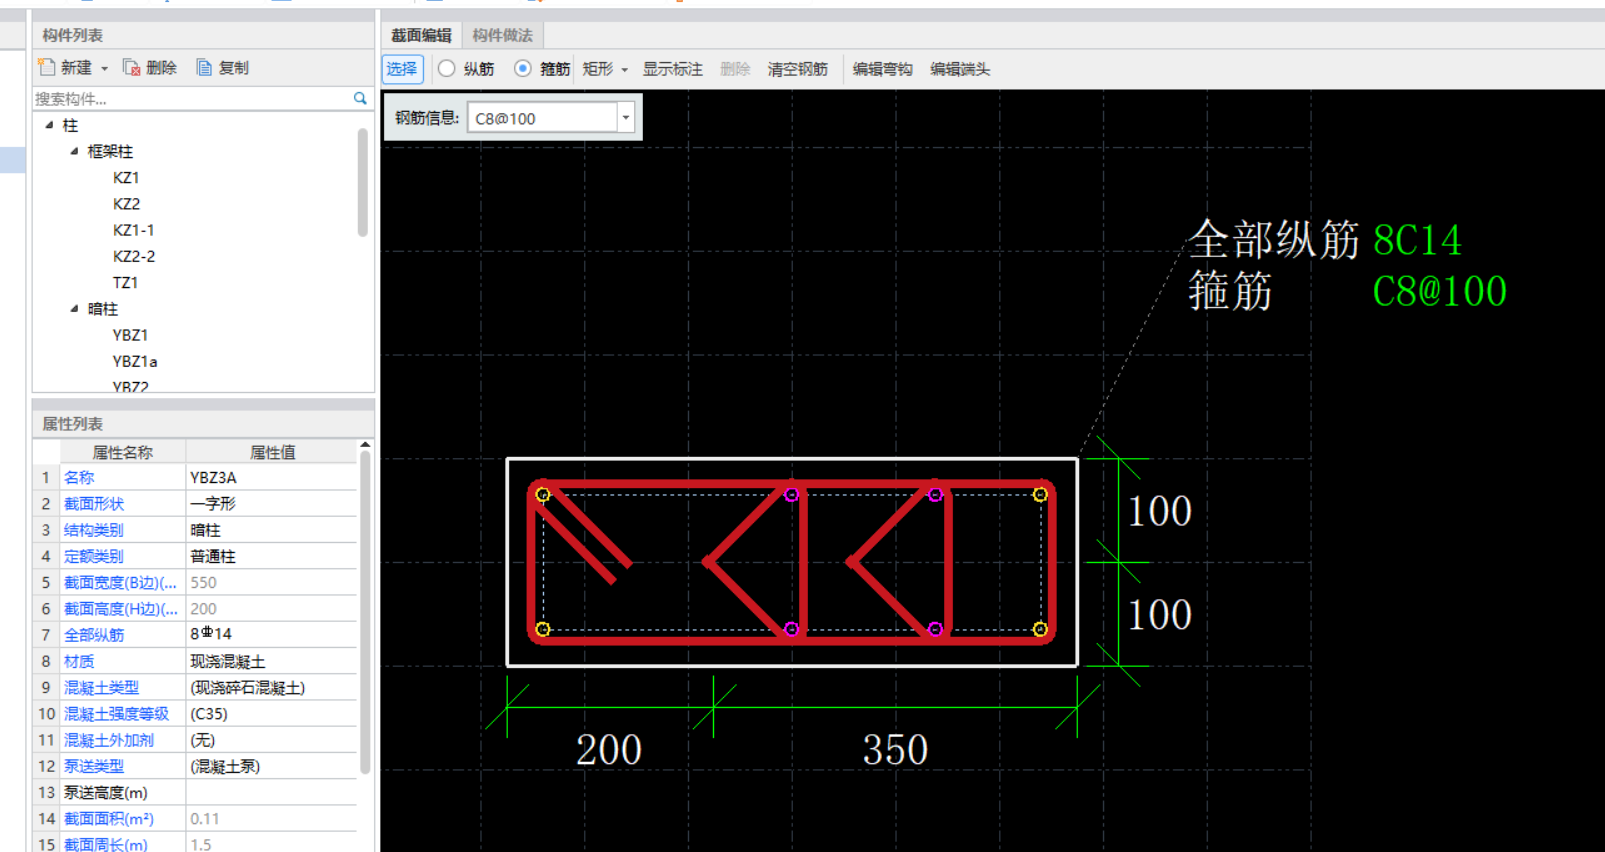Screen dimensions: 1605x852
Task: Click the 普通柱 value cell
Action: [x=271, y=556]
